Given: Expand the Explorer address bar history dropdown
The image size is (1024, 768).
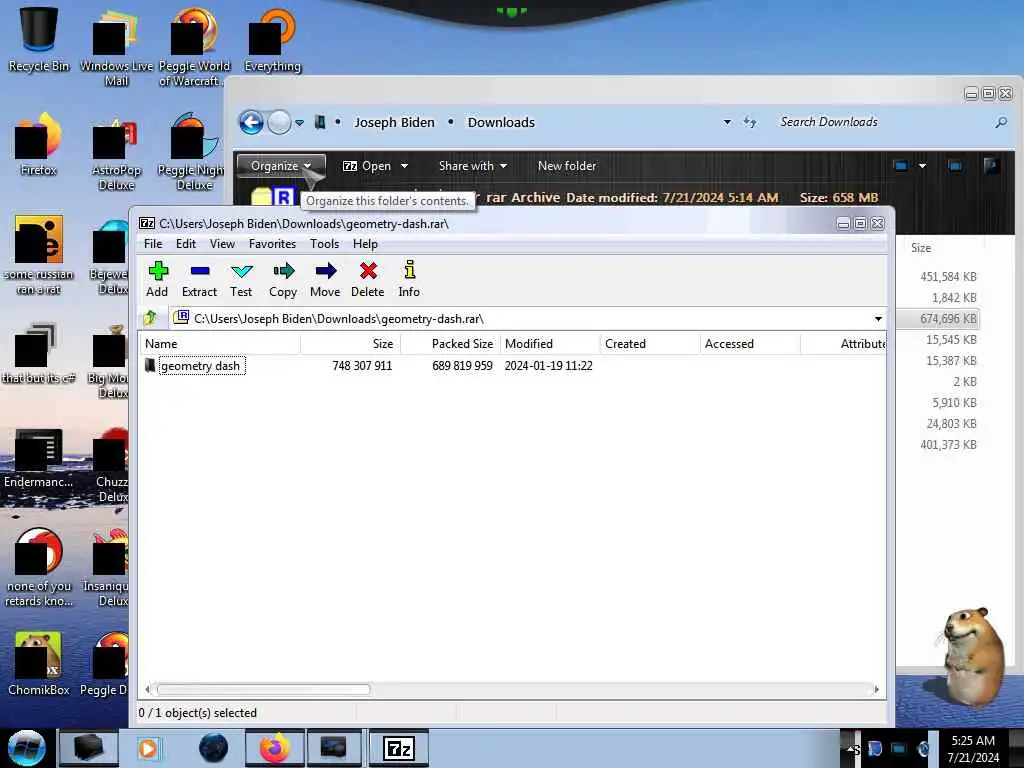Looking at the screenshot, I should pos(727,122).
